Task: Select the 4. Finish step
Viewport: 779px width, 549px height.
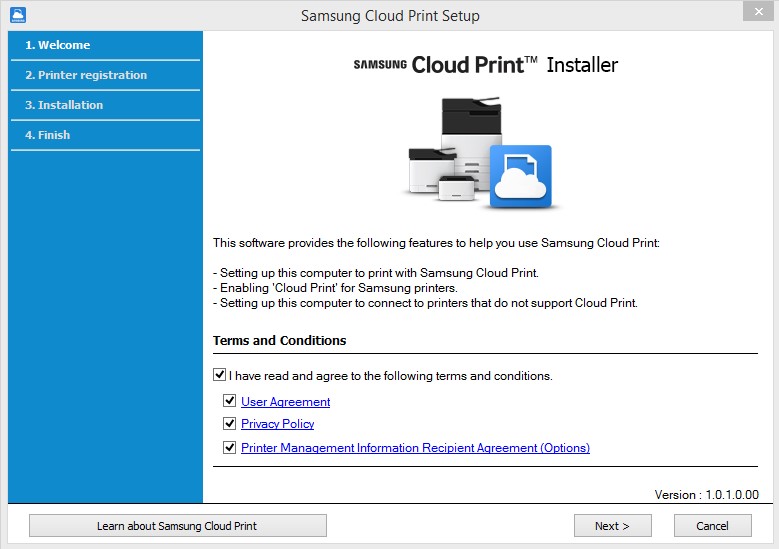Action: (105, 135)
